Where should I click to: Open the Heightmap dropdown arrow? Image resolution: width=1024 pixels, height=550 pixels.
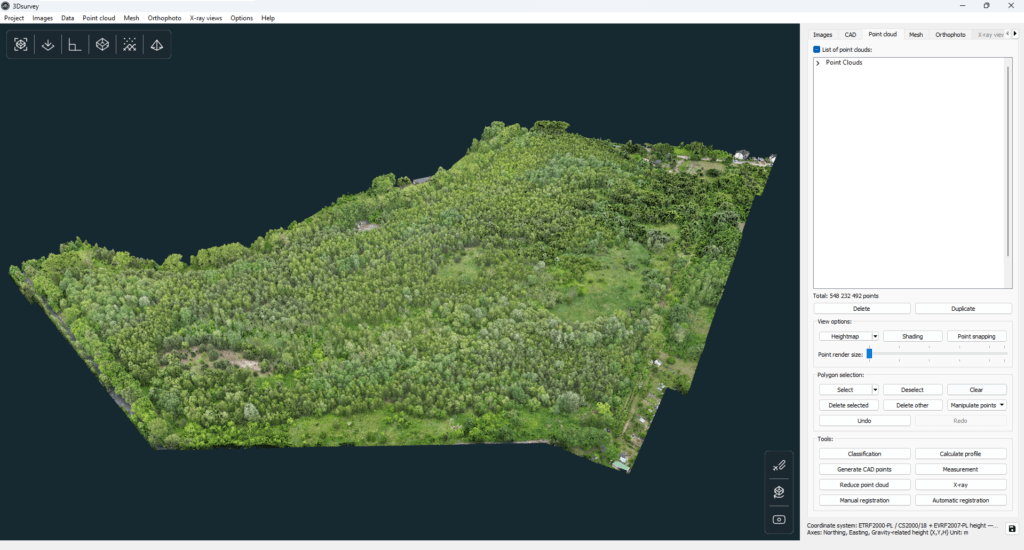coord(875,336)
